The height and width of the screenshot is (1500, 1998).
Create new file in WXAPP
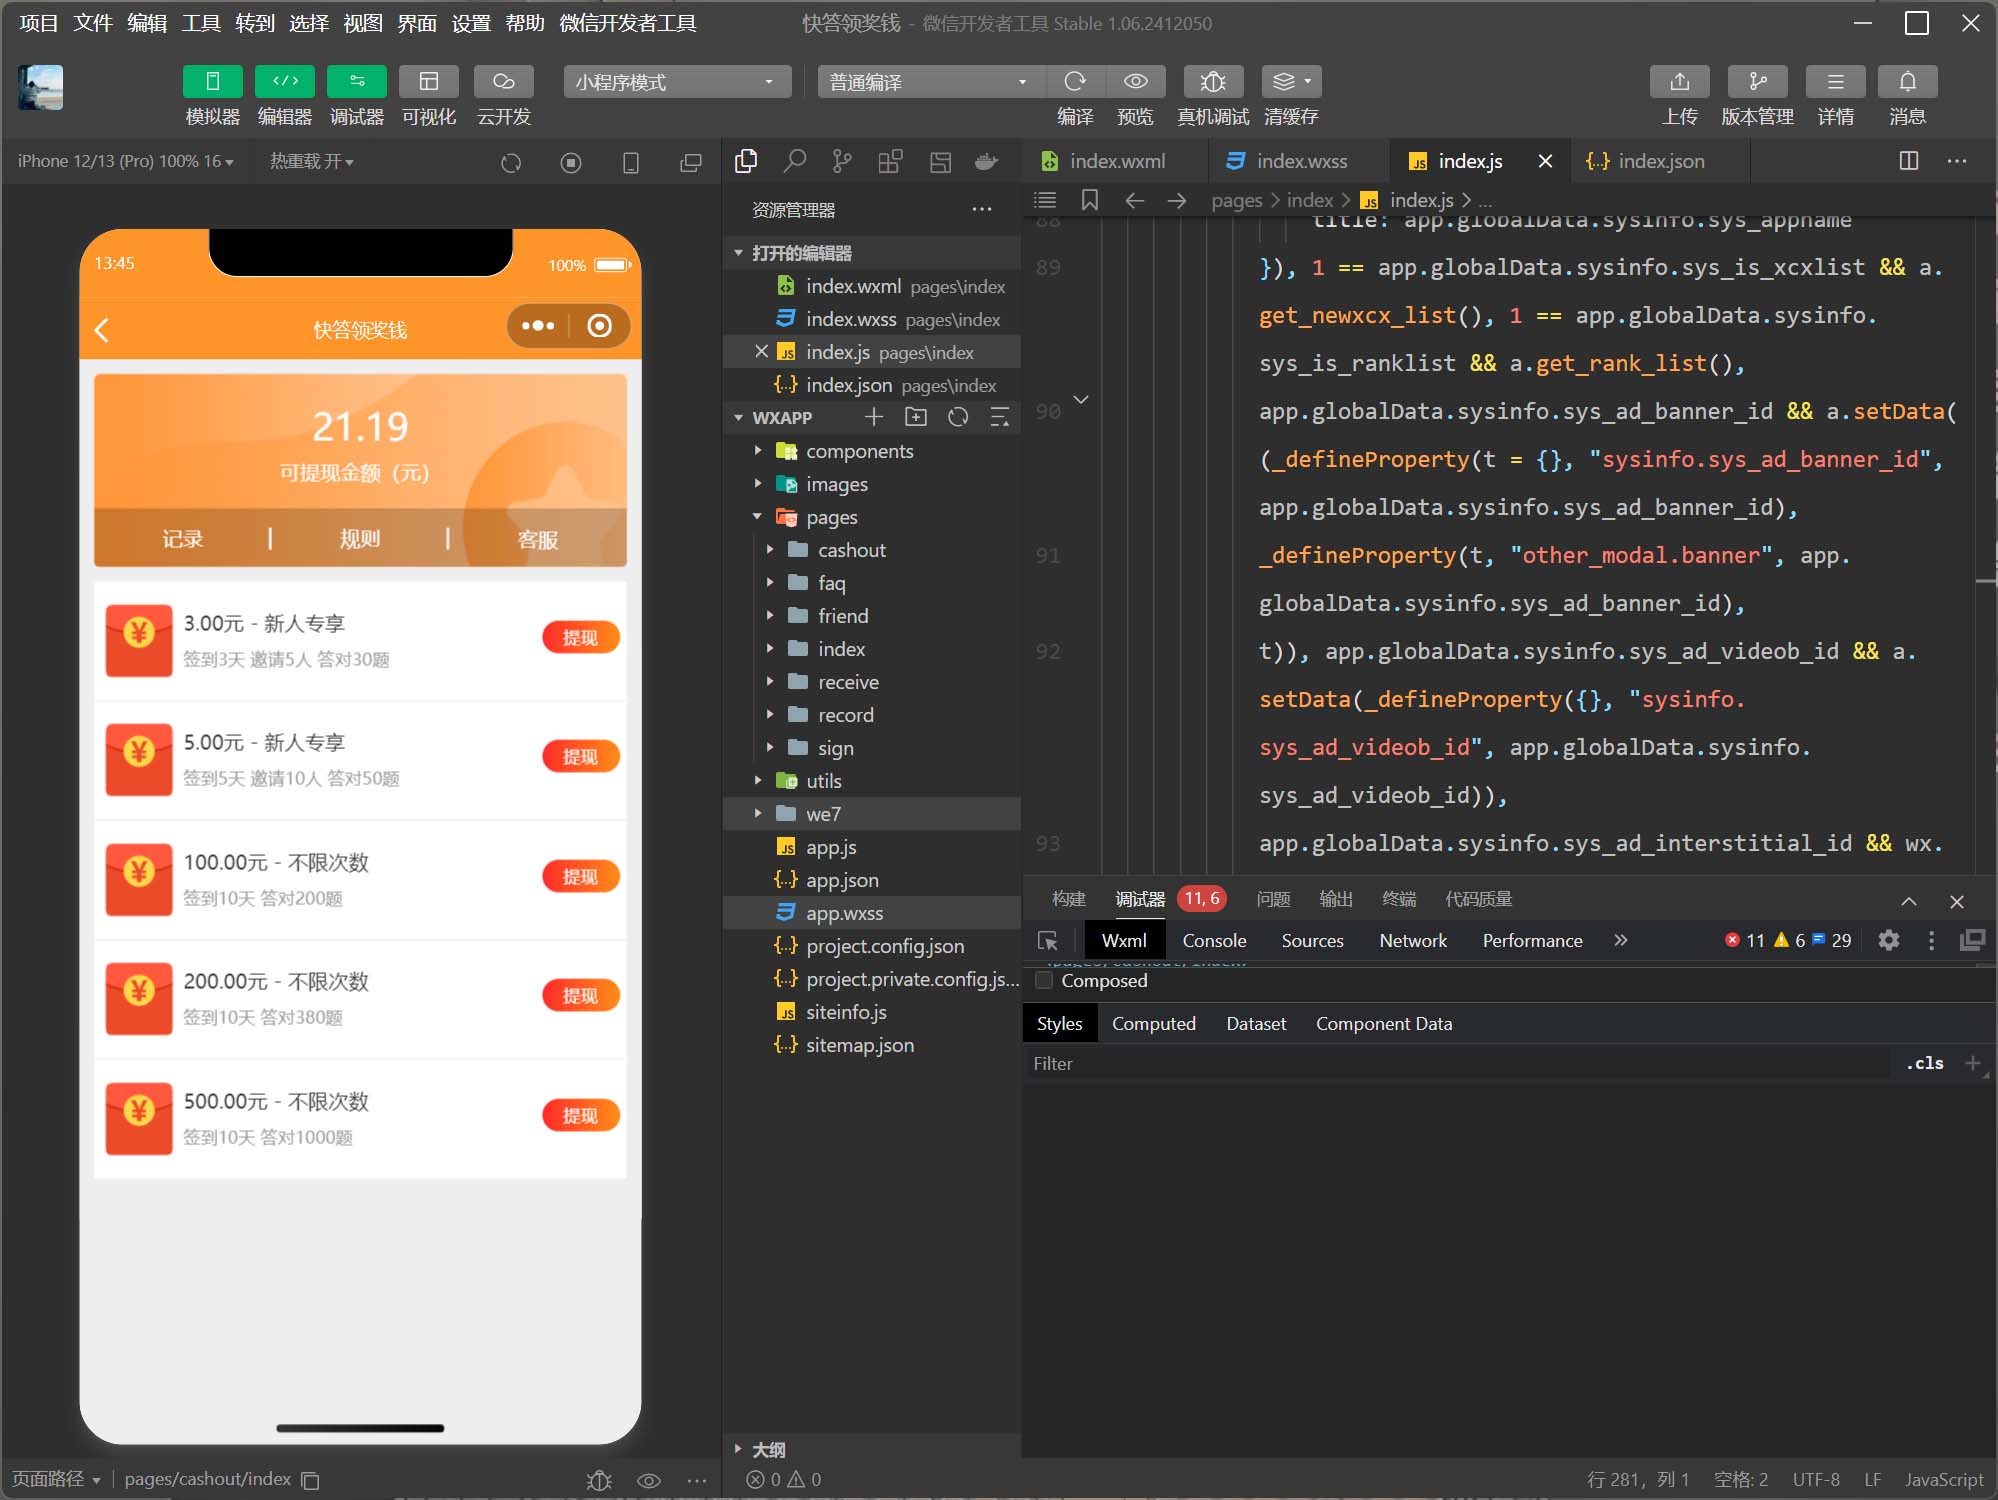874,417
